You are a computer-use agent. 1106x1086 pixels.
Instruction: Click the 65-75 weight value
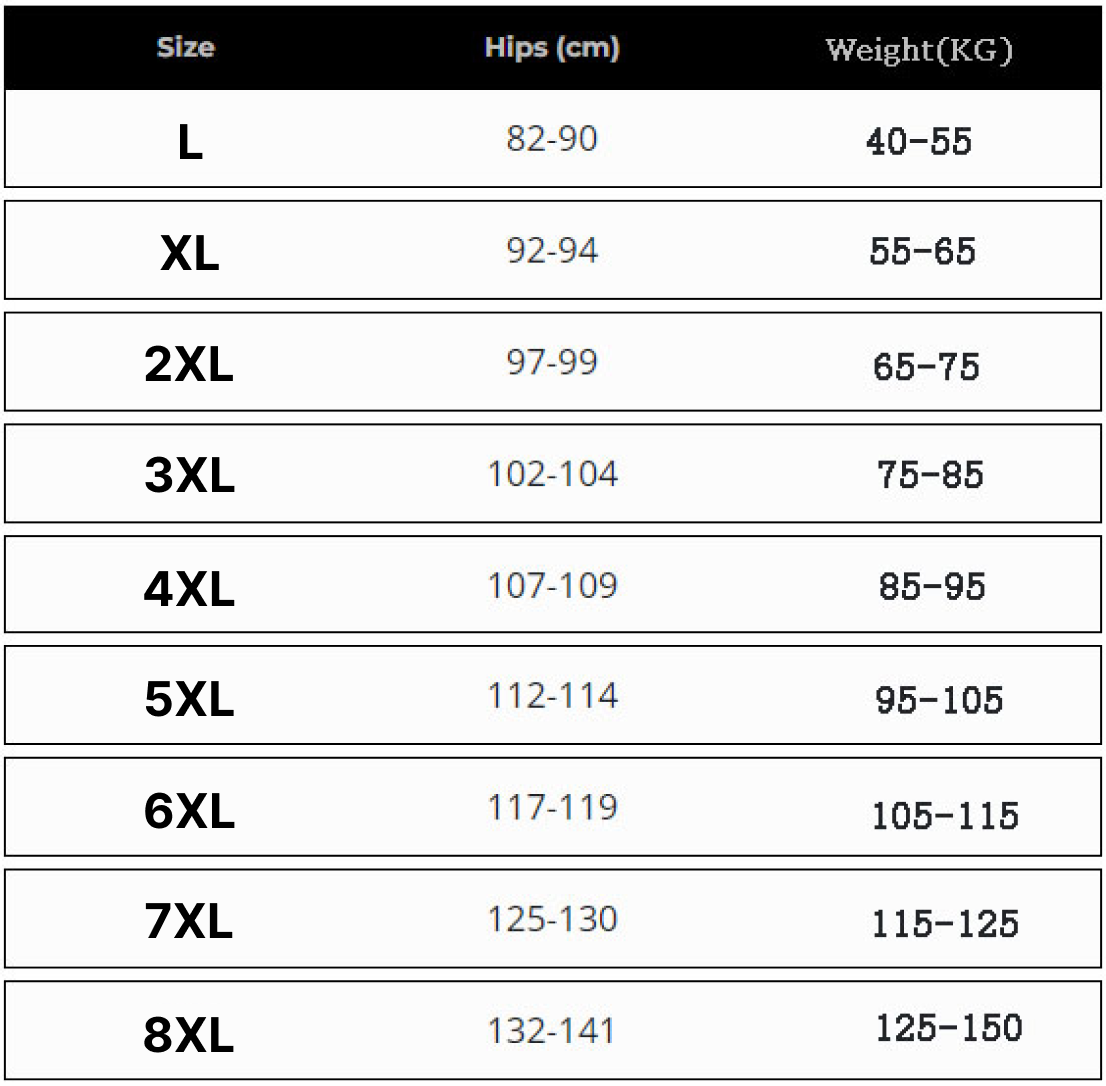(x=926, y=367)
